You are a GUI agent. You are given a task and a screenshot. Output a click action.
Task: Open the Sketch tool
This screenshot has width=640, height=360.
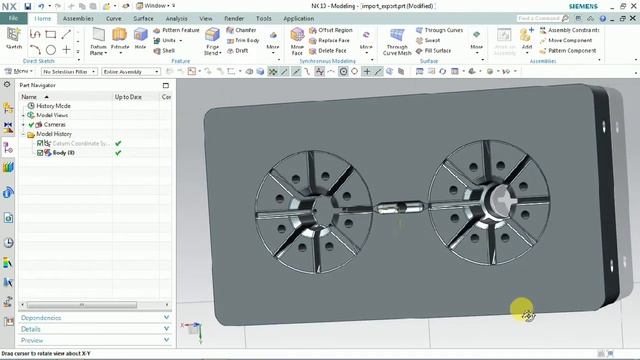(13, 39)
